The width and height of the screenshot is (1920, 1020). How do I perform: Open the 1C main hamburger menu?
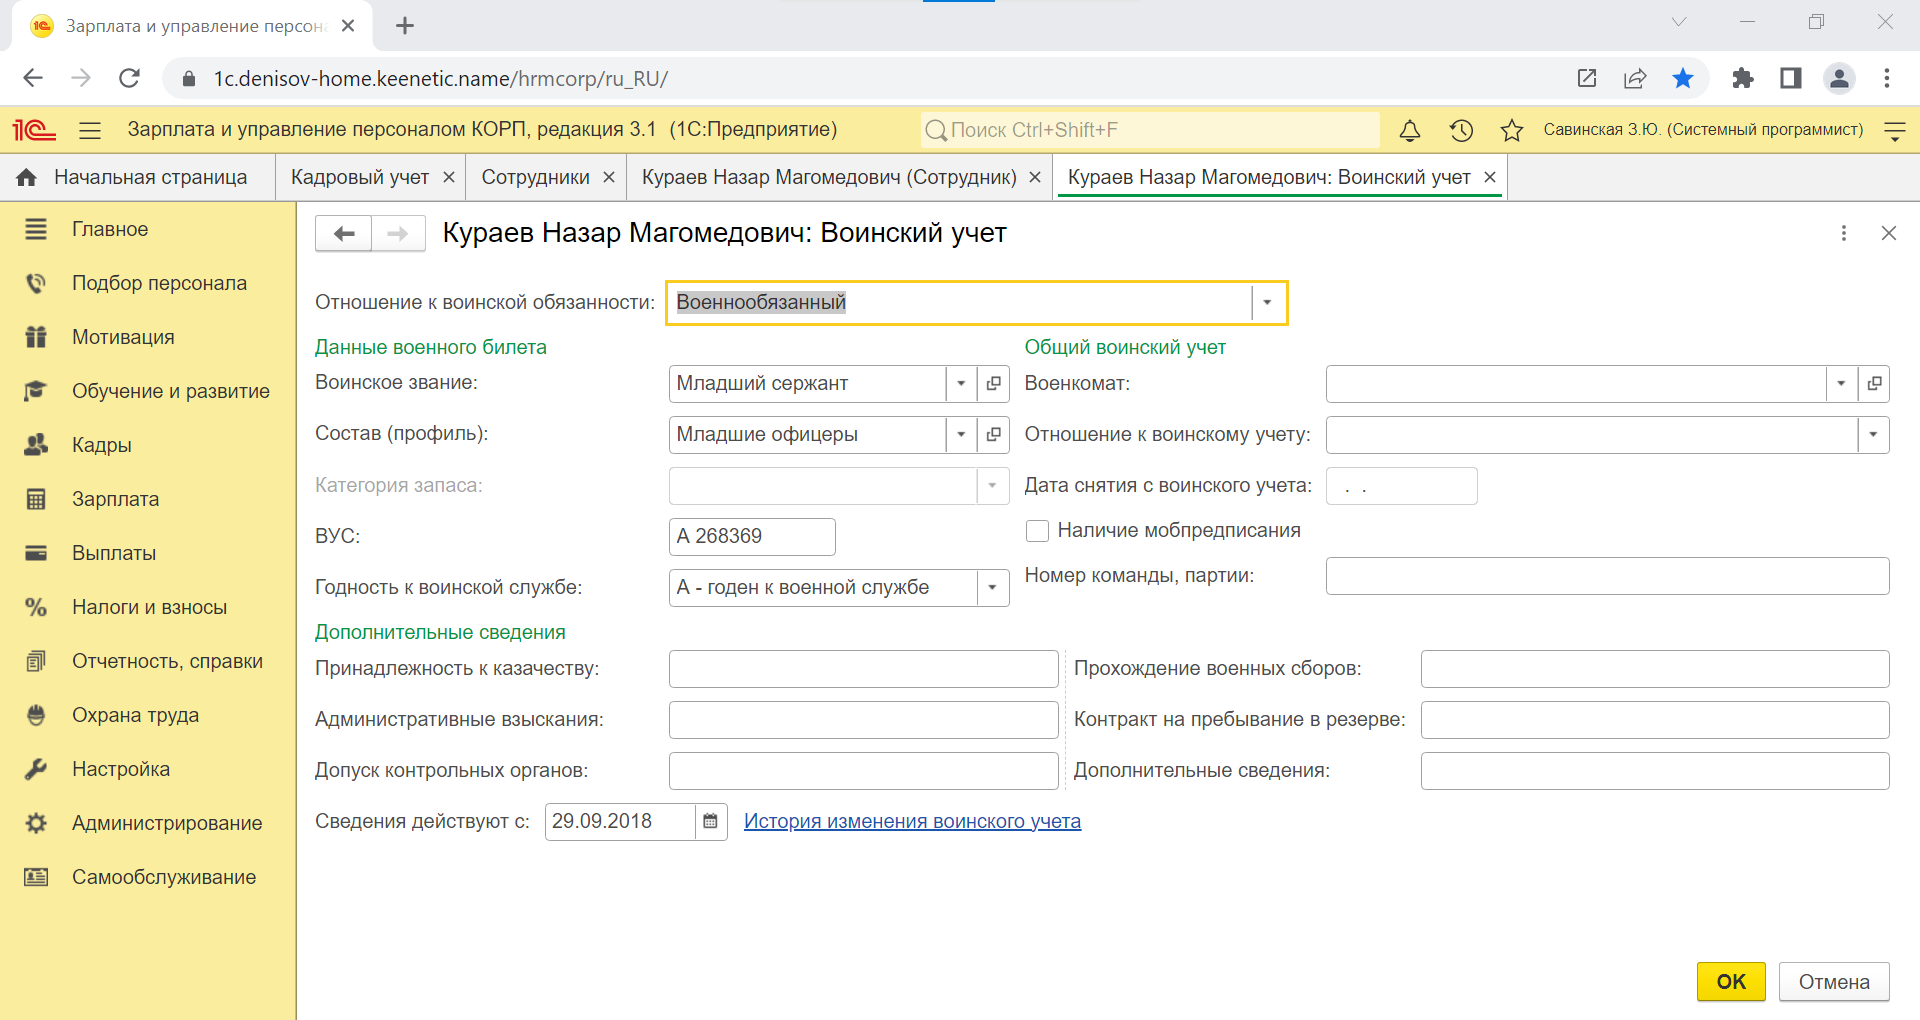tap(90, 130)
